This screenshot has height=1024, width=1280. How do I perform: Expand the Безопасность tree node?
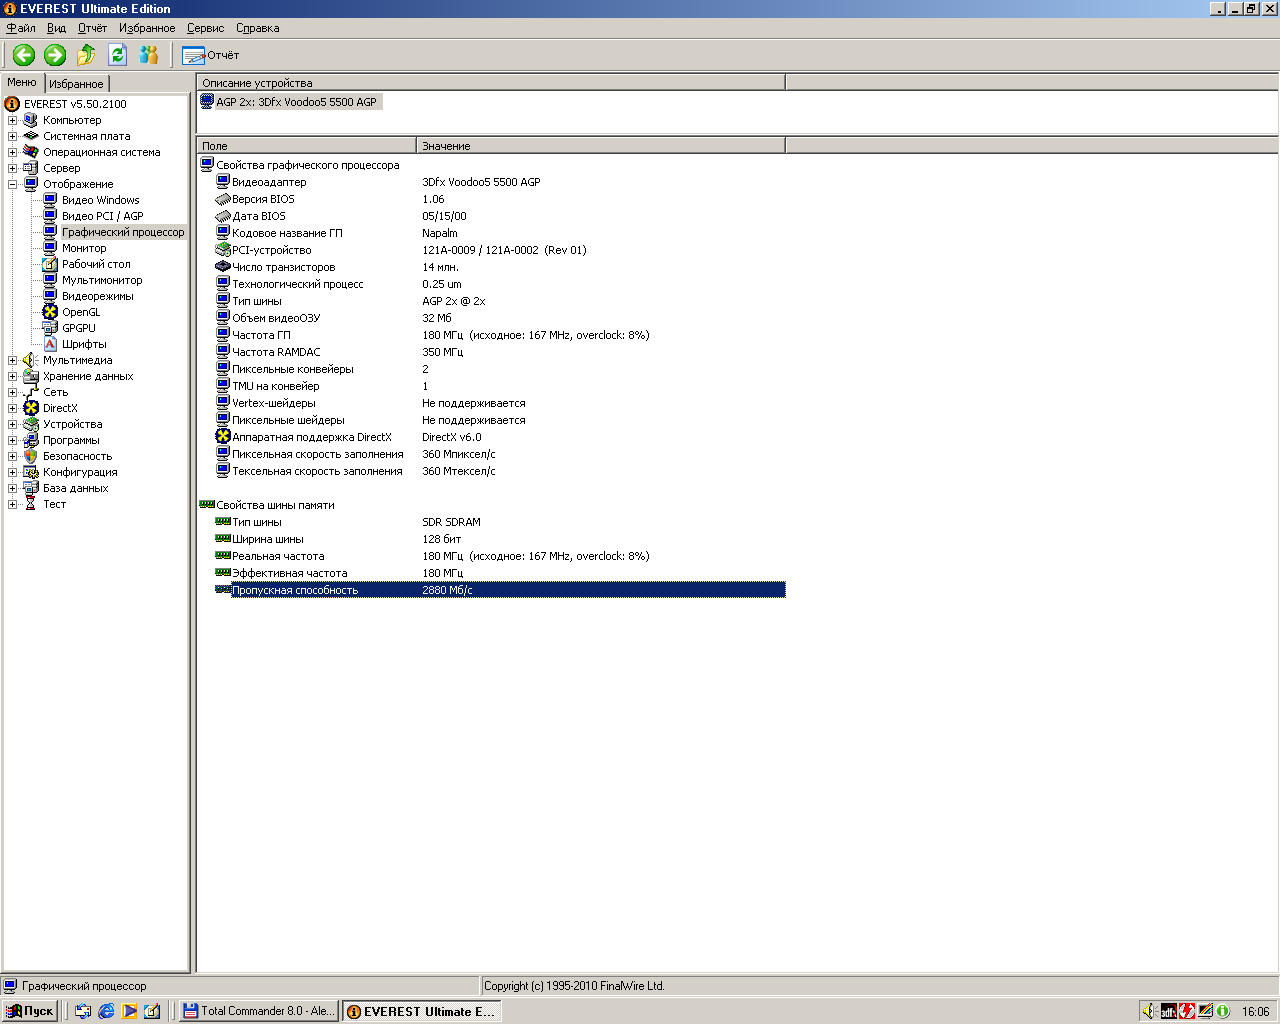coord(12,456)
